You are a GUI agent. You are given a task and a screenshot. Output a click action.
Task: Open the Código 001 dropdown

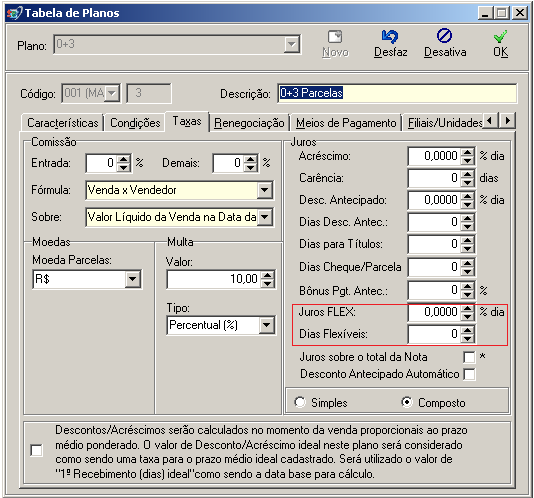pyautogui.click(x=112, y=93)
